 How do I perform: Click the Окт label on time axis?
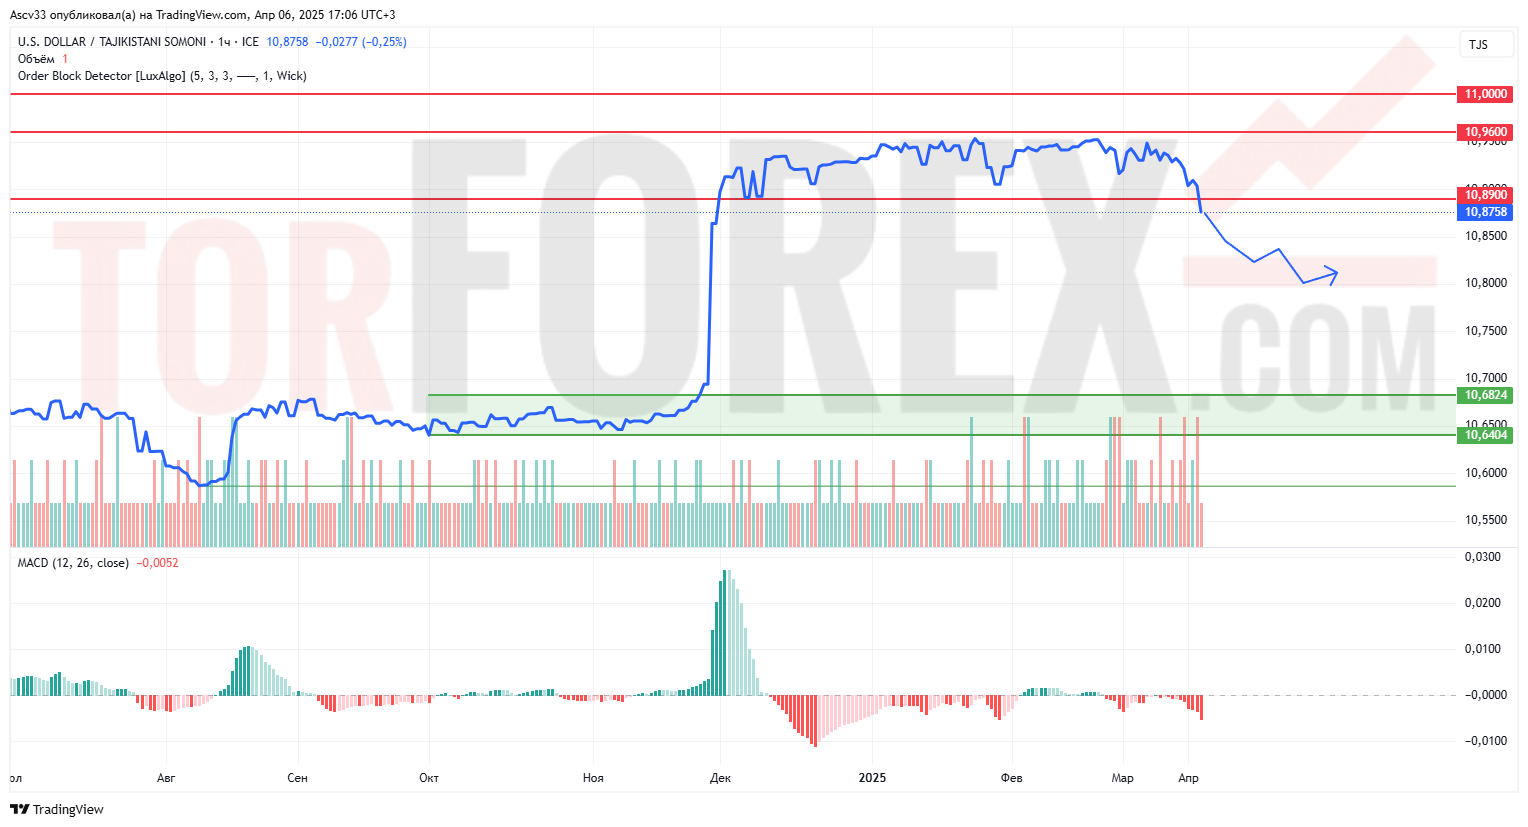coord(429,778)
